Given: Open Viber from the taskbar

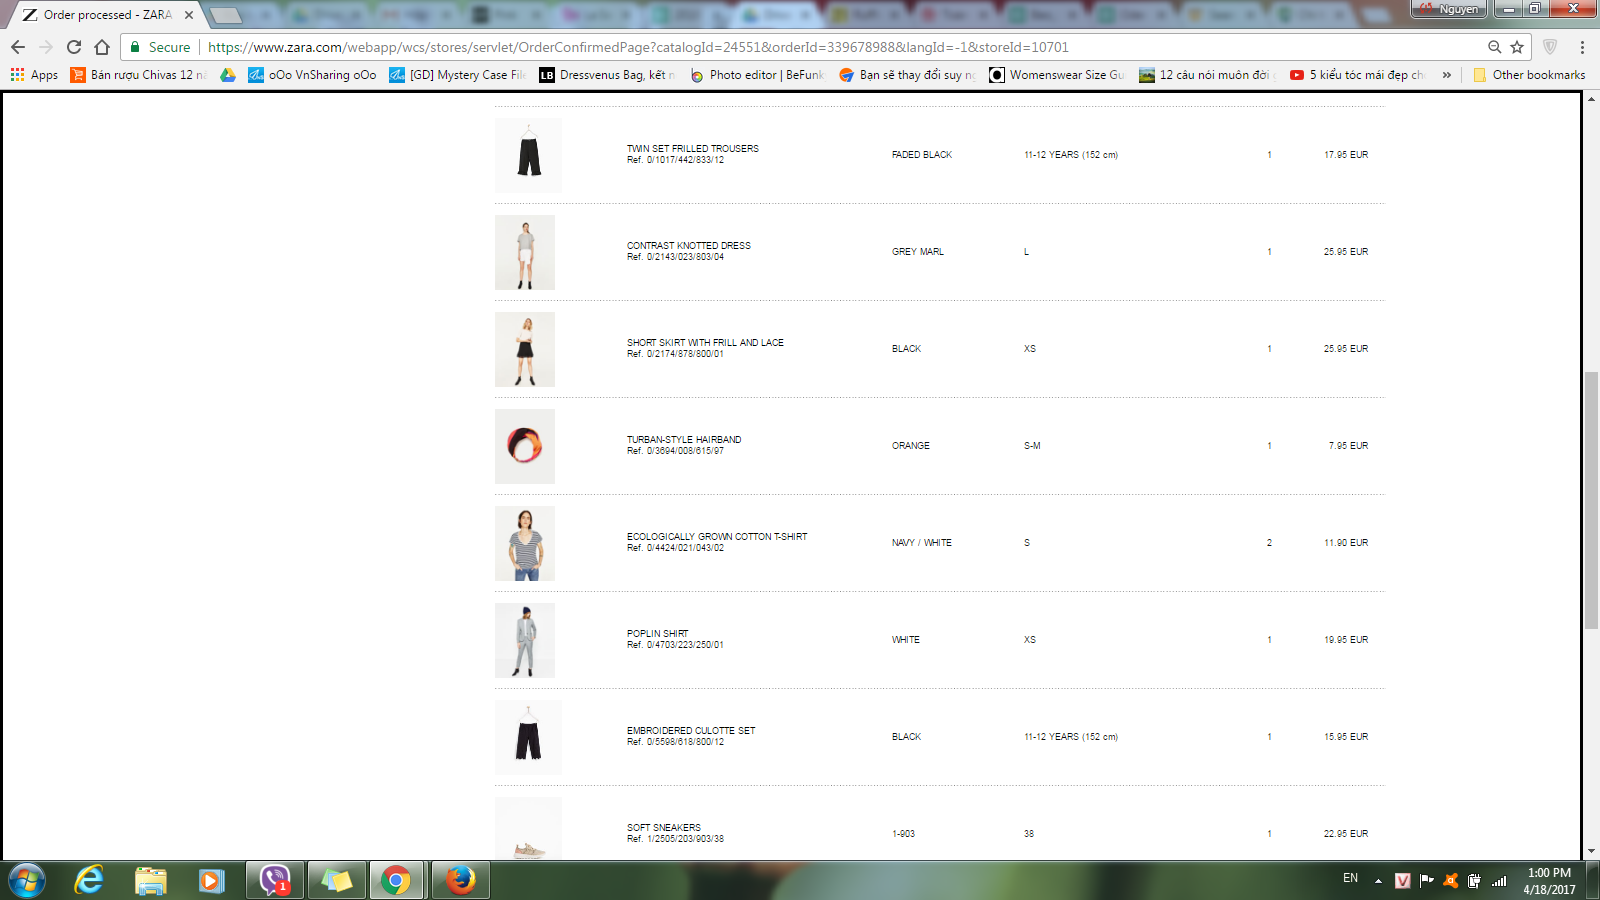Looking at the screenshot, I should 274,880.
